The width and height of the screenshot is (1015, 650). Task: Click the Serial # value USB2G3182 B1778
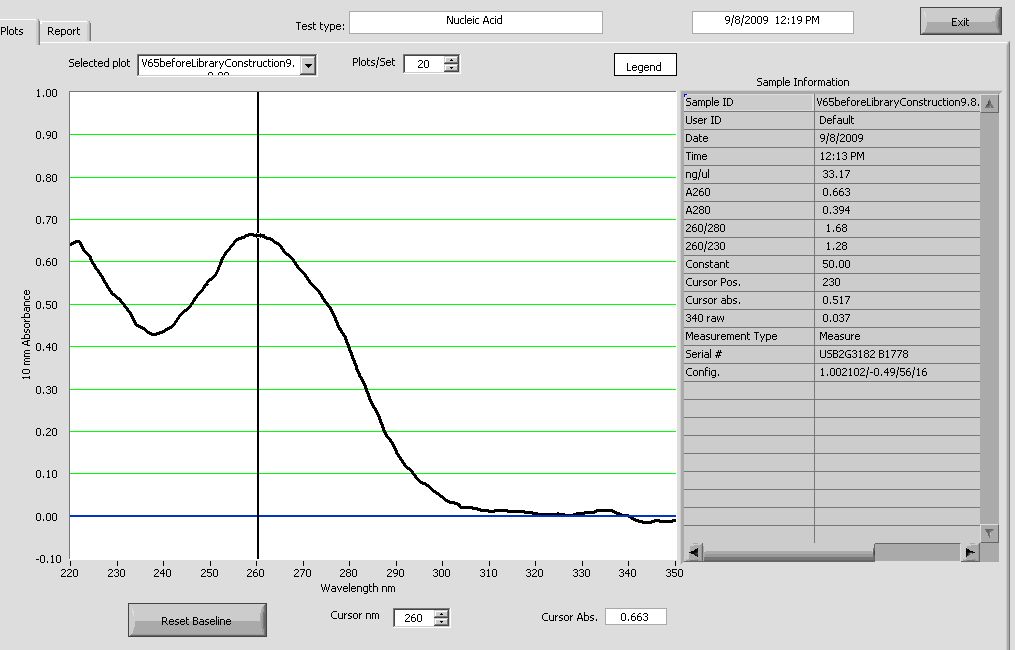coord(864,355)
